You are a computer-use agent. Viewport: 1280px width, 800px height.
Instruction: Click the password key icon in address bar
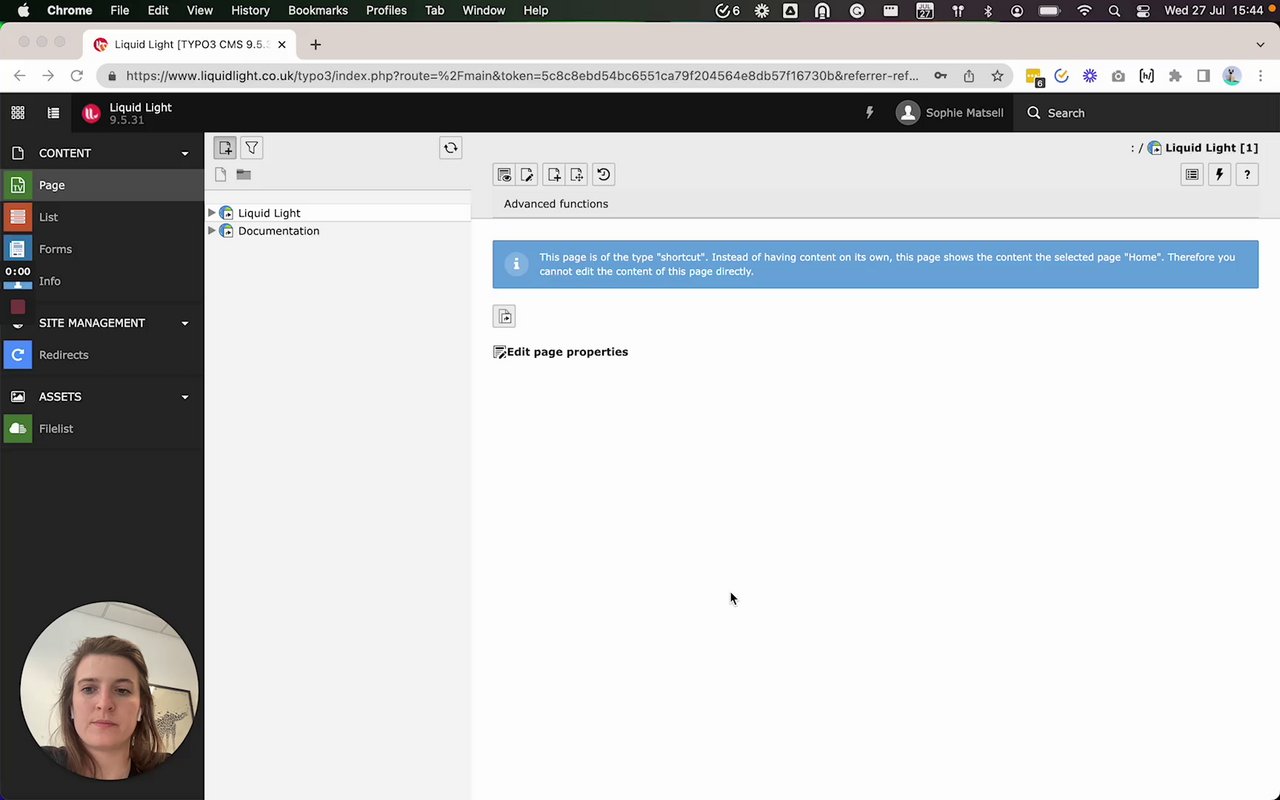point(940,76)
